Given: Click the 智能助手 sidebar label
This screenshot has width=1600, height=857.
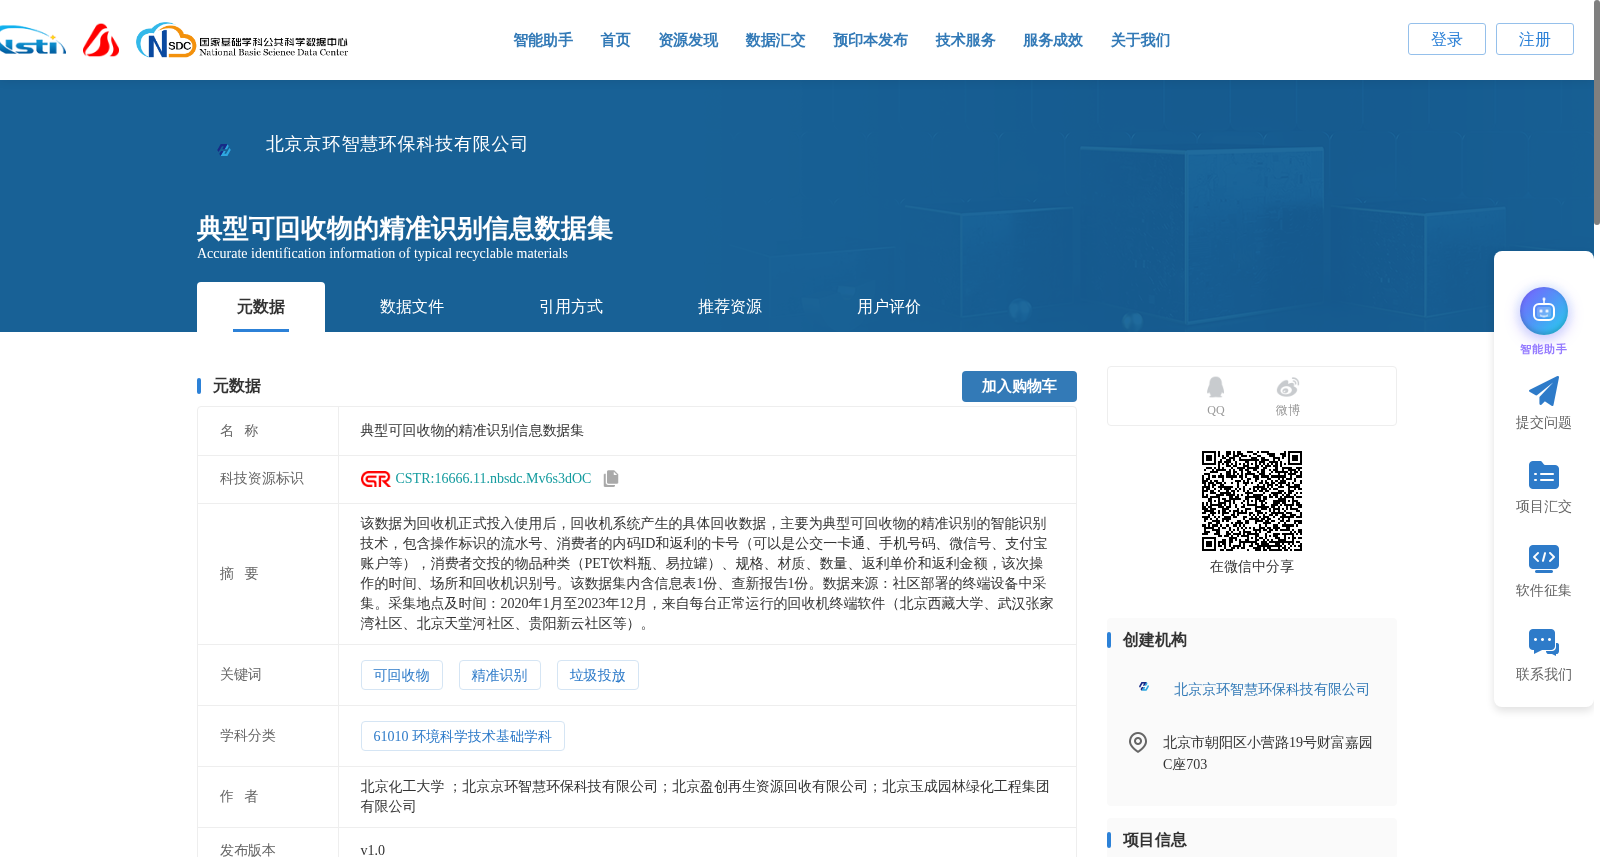Looking at the screenshot, I should point(1543,349).
